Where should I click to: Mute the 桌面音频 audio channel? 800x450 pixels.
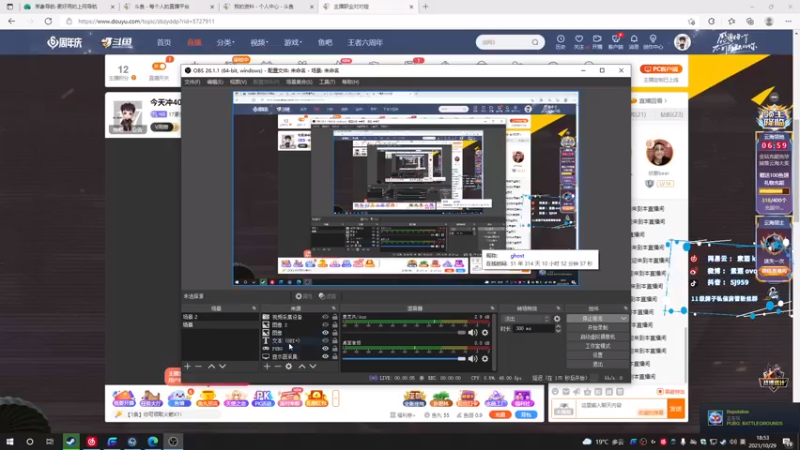pyautogui.click(x=473, y=359)
